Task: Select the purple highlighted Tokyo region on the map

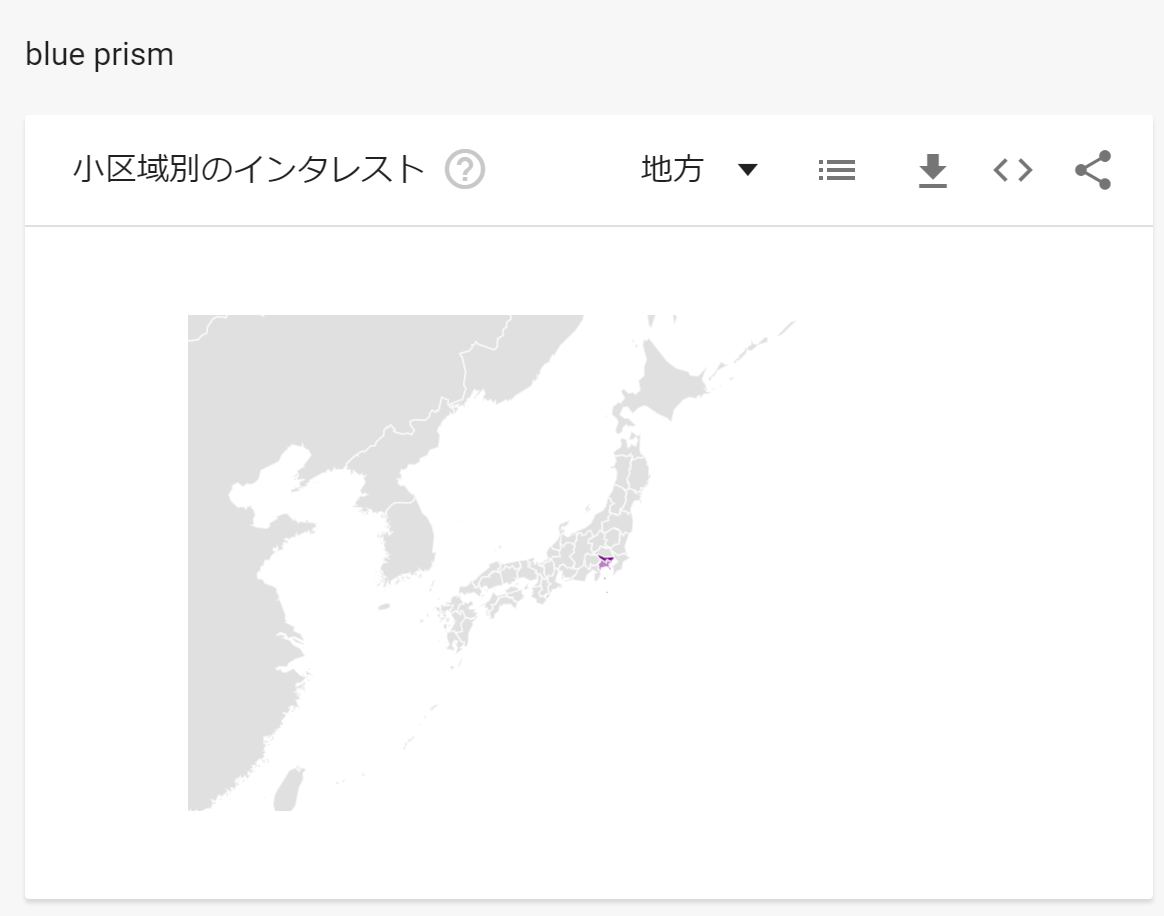Action: pos(604,562)
